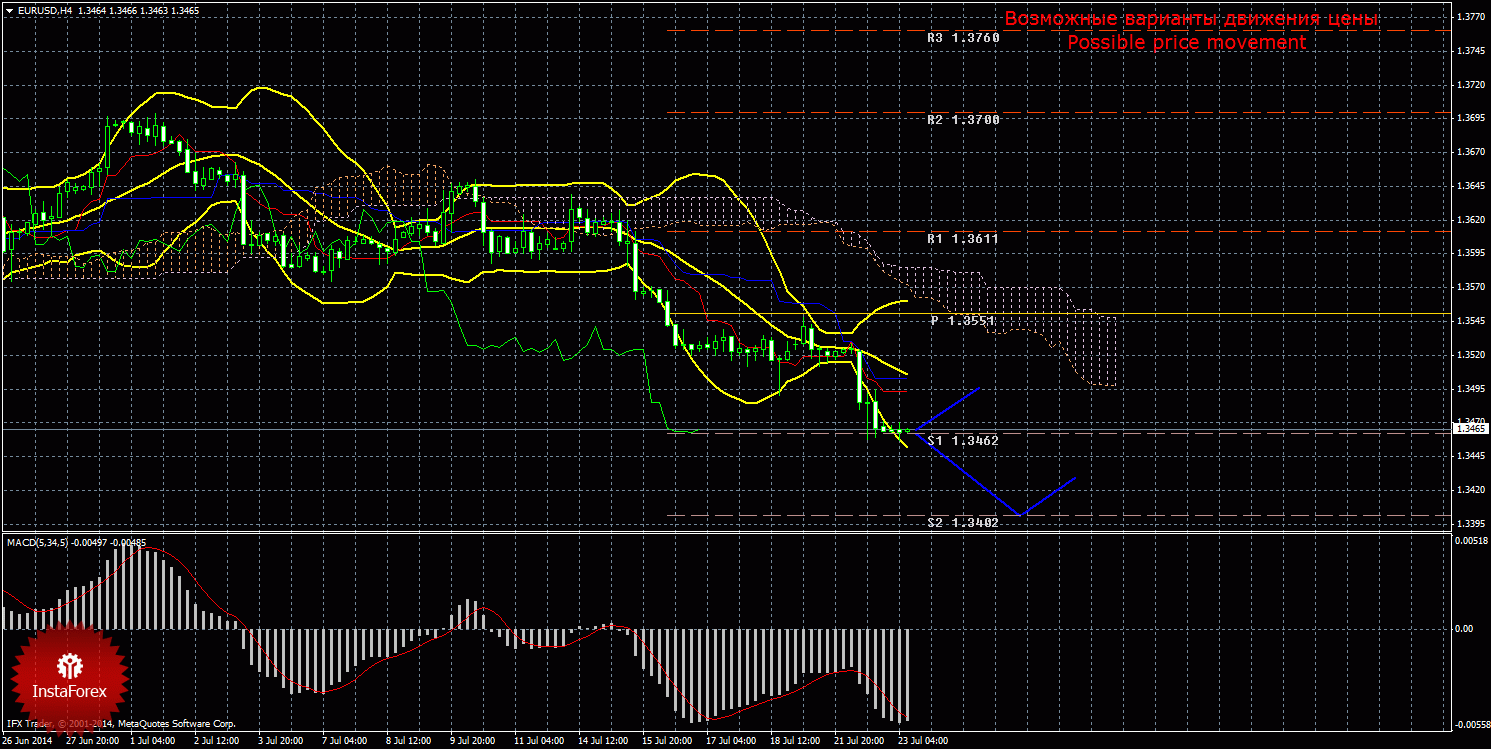Select the R2 1.3700 resistance label

[963, 119]
